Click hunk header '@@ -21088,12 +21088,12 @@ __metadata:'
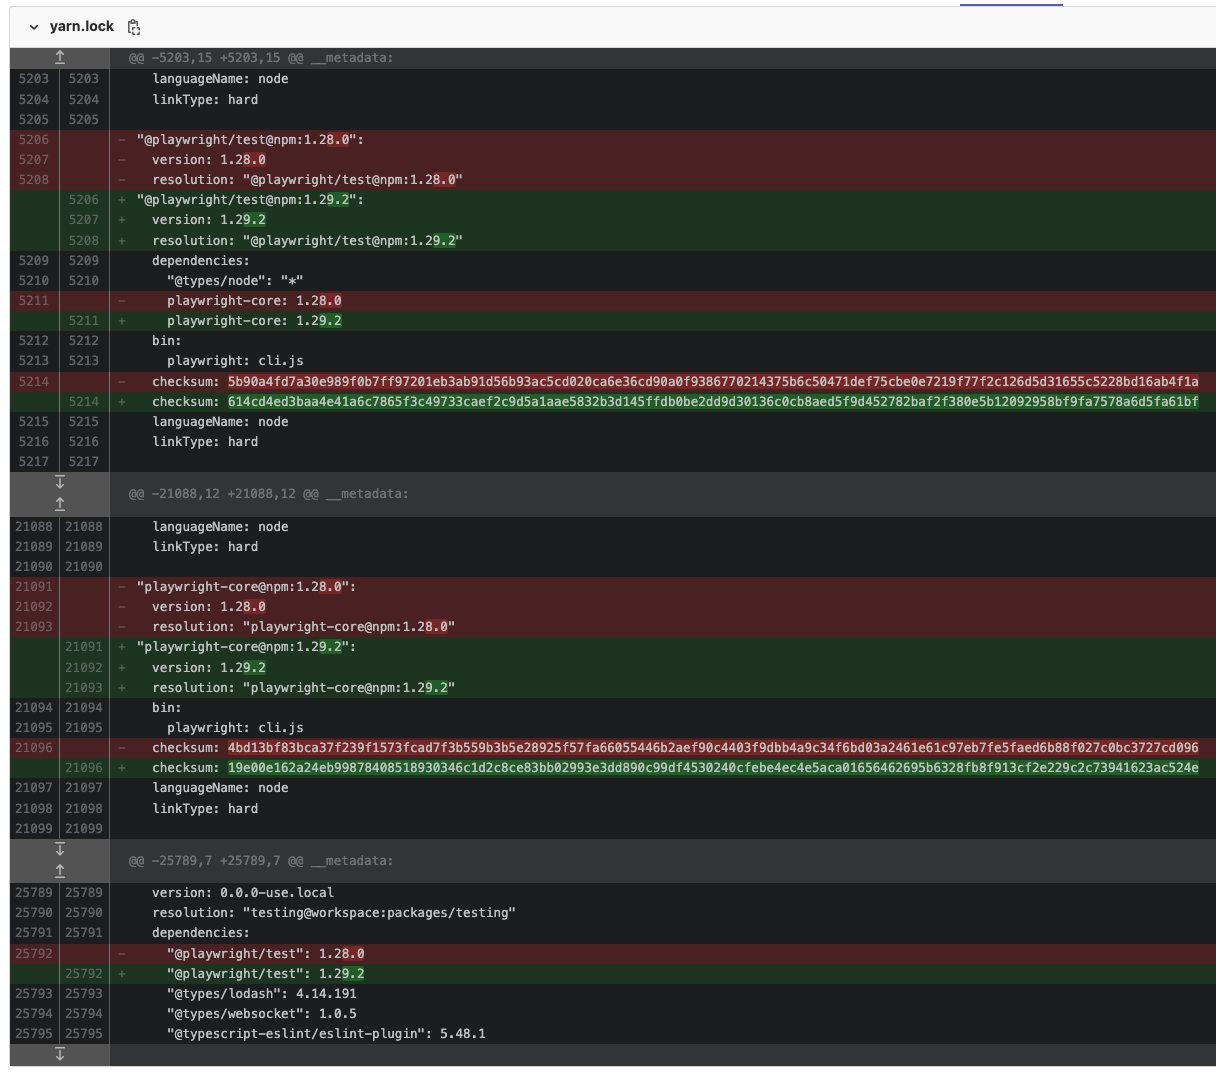Viewport: 1216px width, 1085px height. pyautogui.click(x=268, y=494)
